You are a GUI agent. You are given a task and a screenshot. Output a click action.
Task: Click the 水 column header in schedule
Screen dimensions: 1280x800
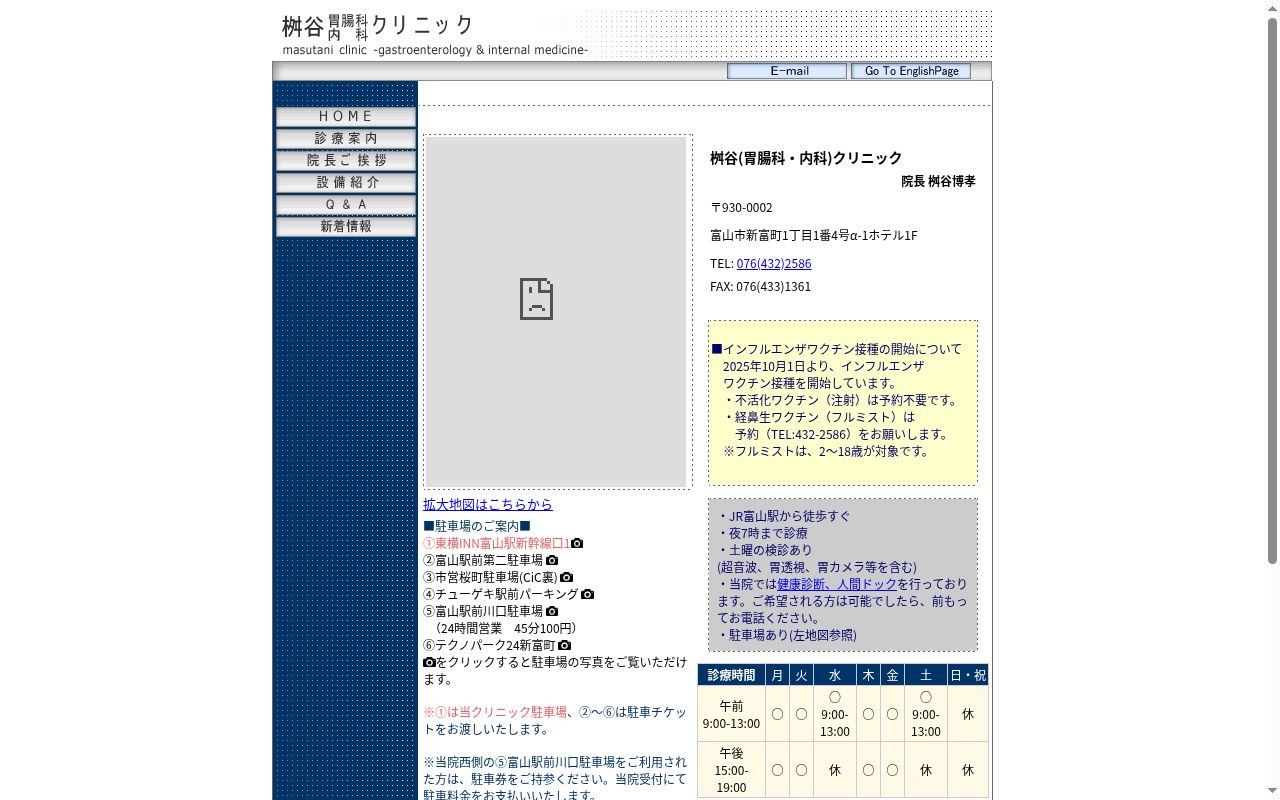point(835,675)
